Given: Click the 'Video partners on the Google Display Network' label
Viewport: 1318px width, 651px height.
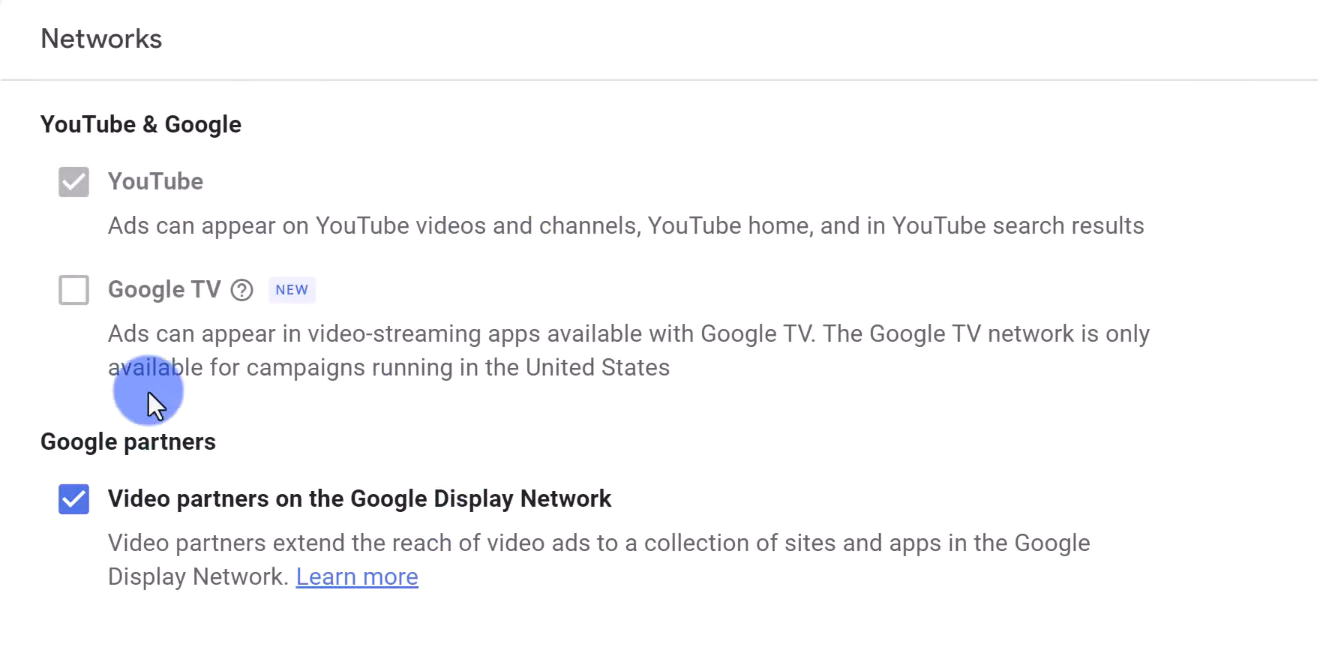Looking at the screenshot, I should (359, 499).
